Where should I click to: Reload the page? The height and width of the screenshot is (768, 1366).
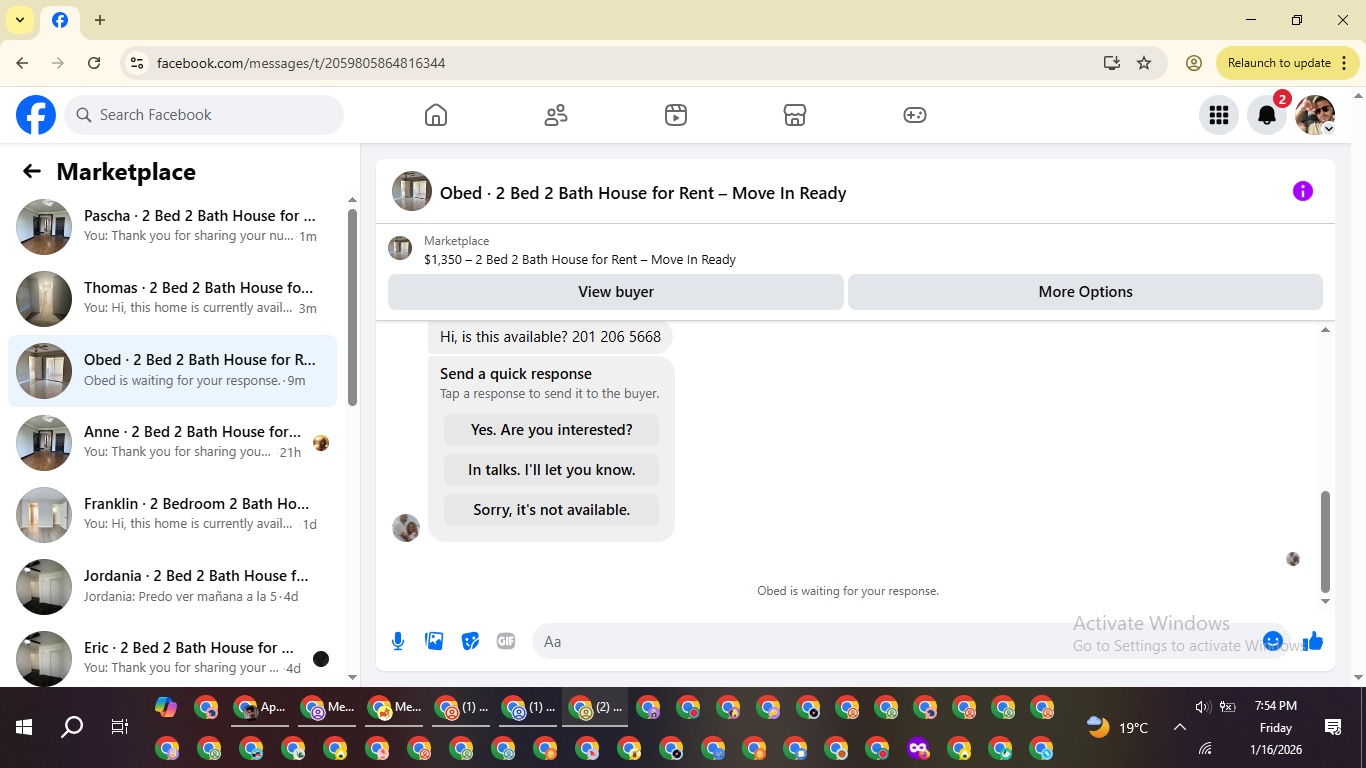coord(94,63)
